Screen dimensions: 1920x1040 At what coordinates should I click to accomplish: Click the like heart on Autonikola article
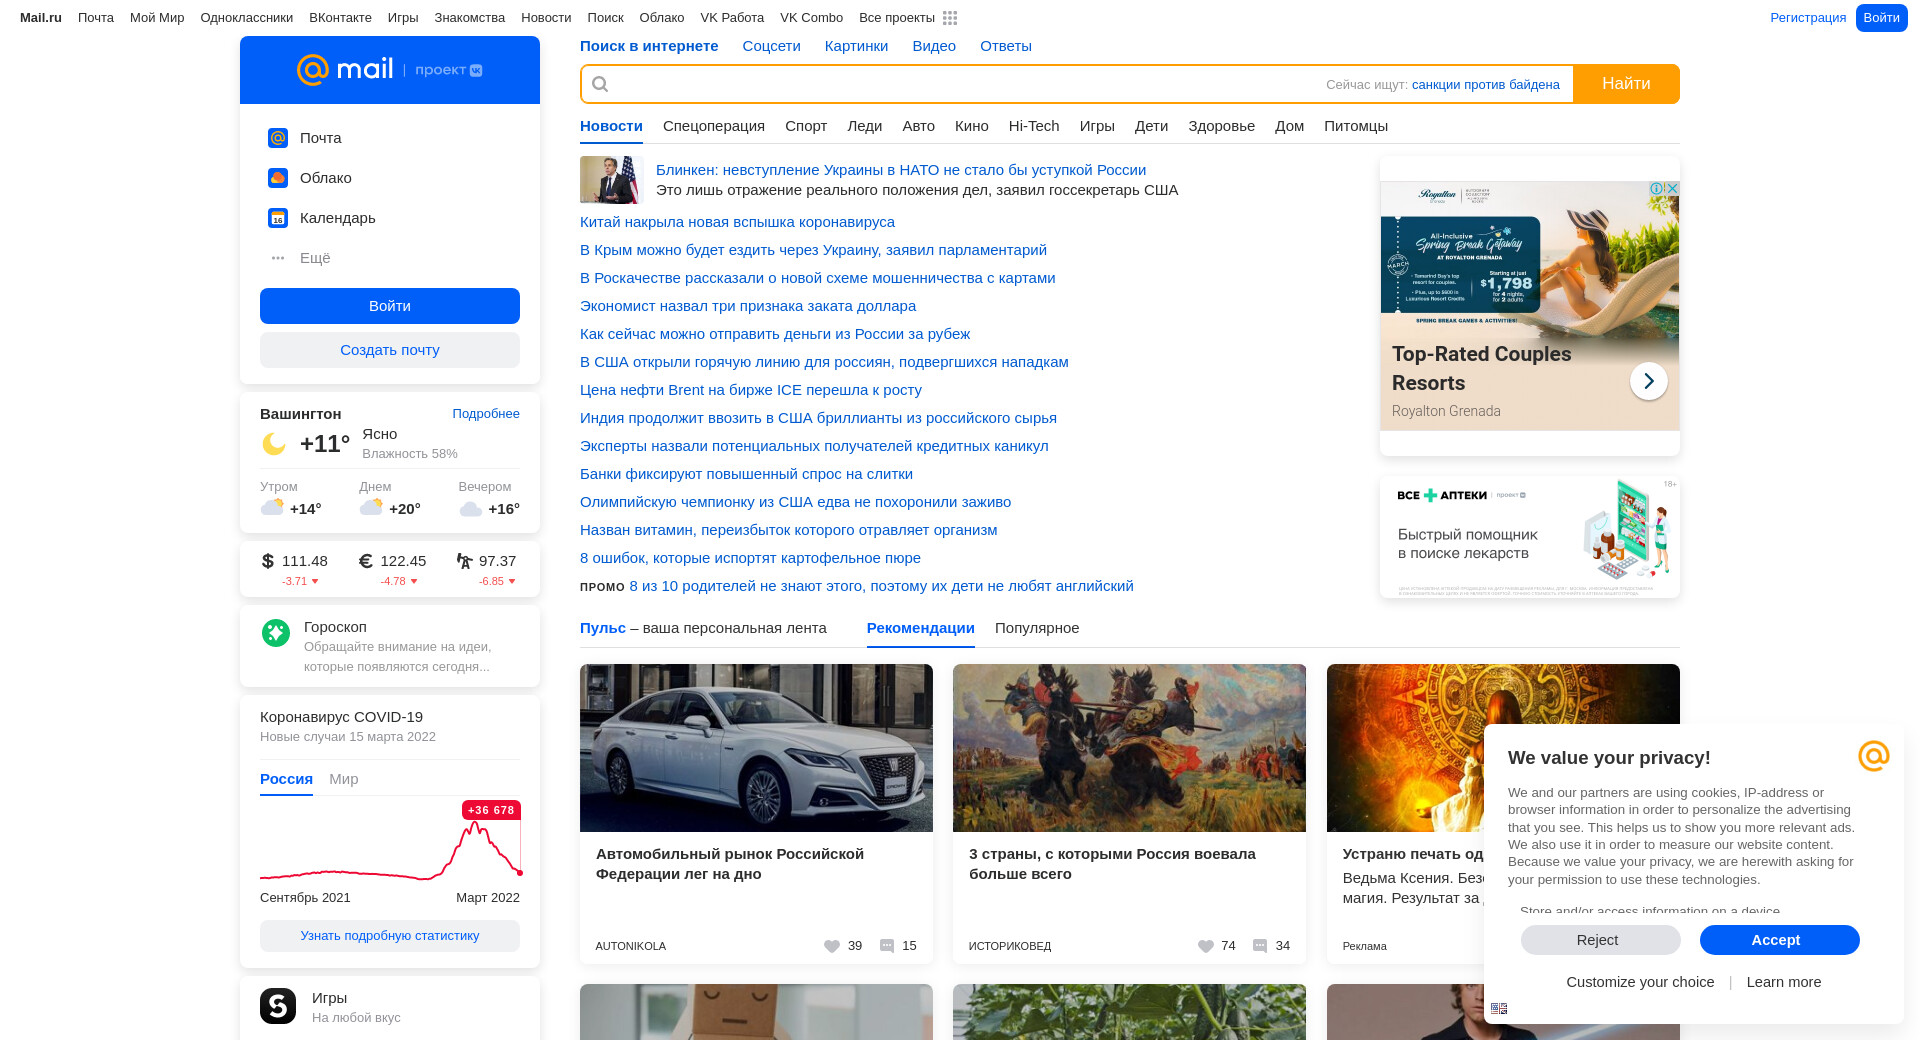pos(831,946)
